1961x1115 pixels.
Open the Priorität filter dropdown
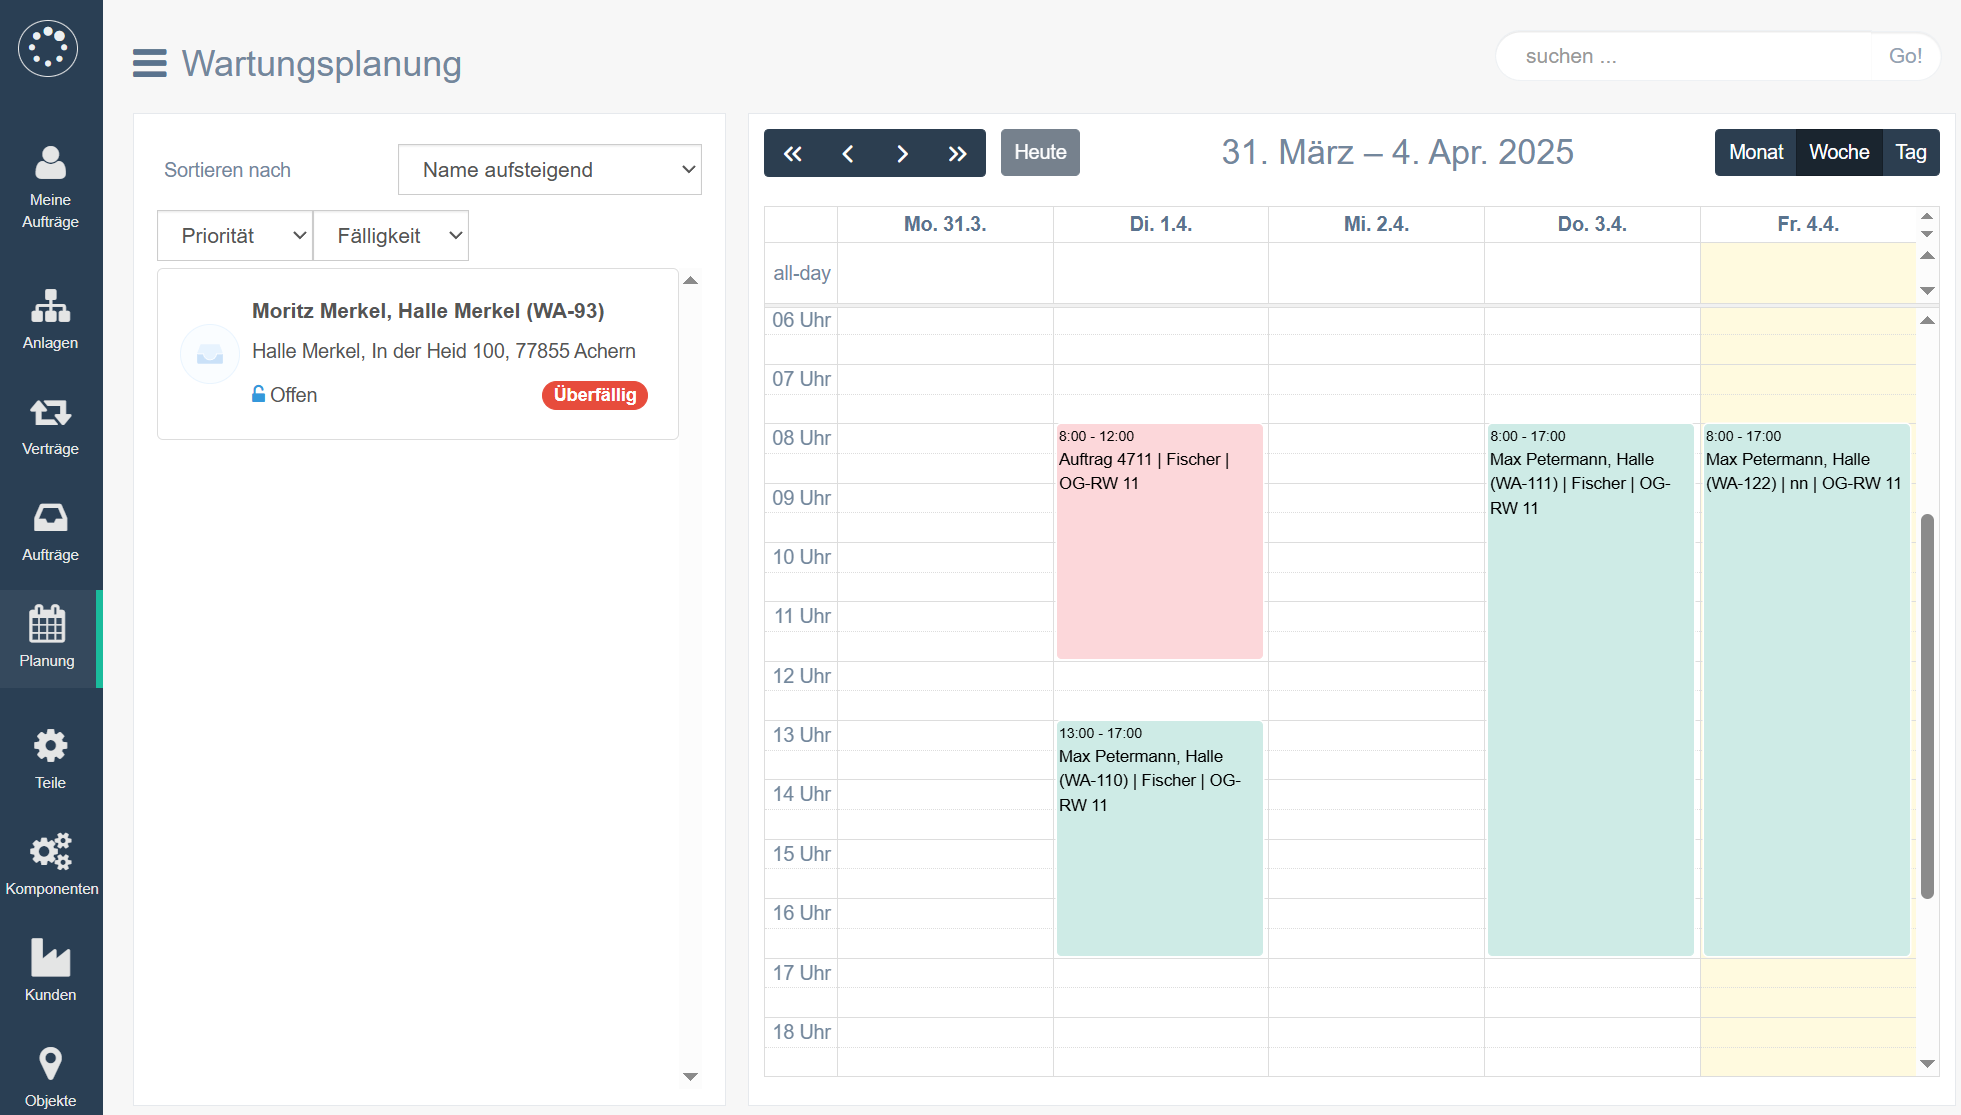point(235,236)
